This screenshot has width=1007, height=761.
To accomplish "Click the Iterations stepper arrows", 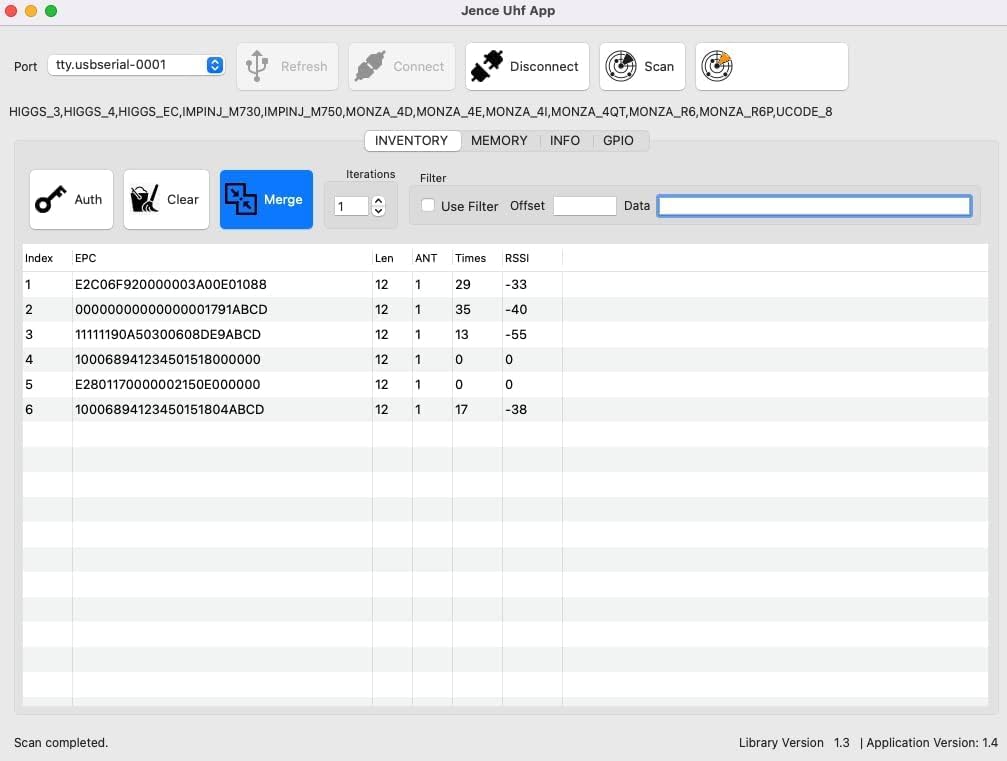I will point(378,206).
